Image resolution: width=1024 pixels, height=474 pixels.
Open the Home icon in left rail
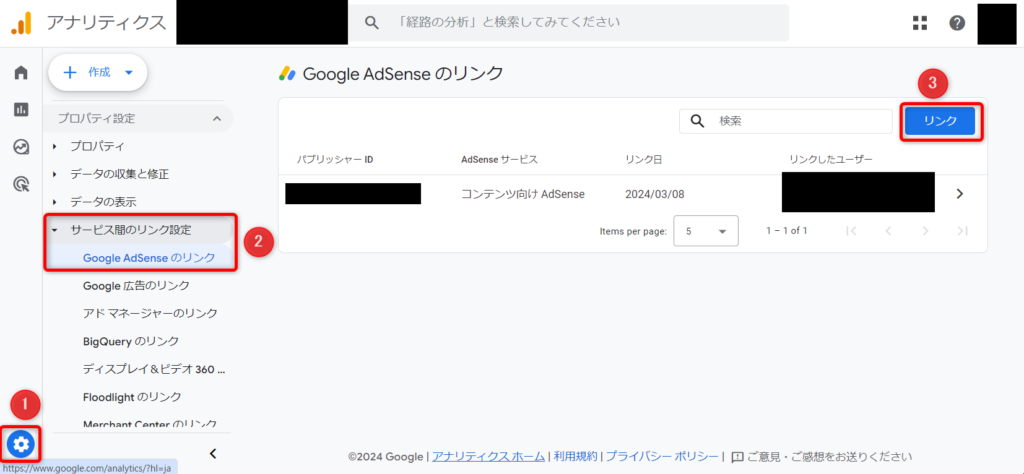(x=21, y=72)
